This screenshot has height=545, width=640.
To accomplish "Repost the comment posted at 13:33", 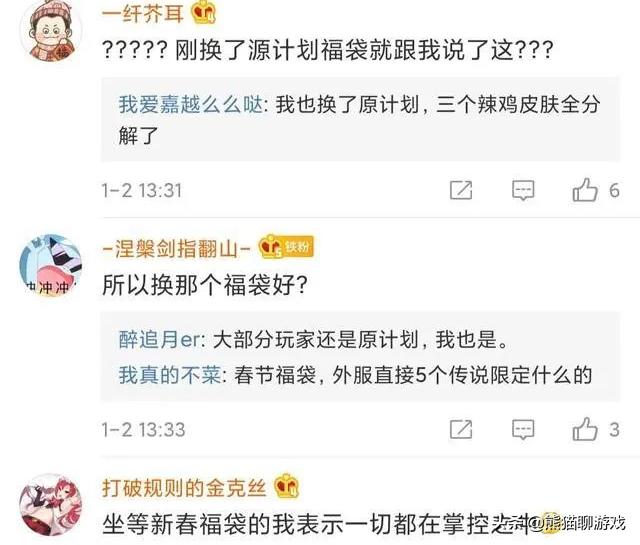I will click(x=461, y=429).
